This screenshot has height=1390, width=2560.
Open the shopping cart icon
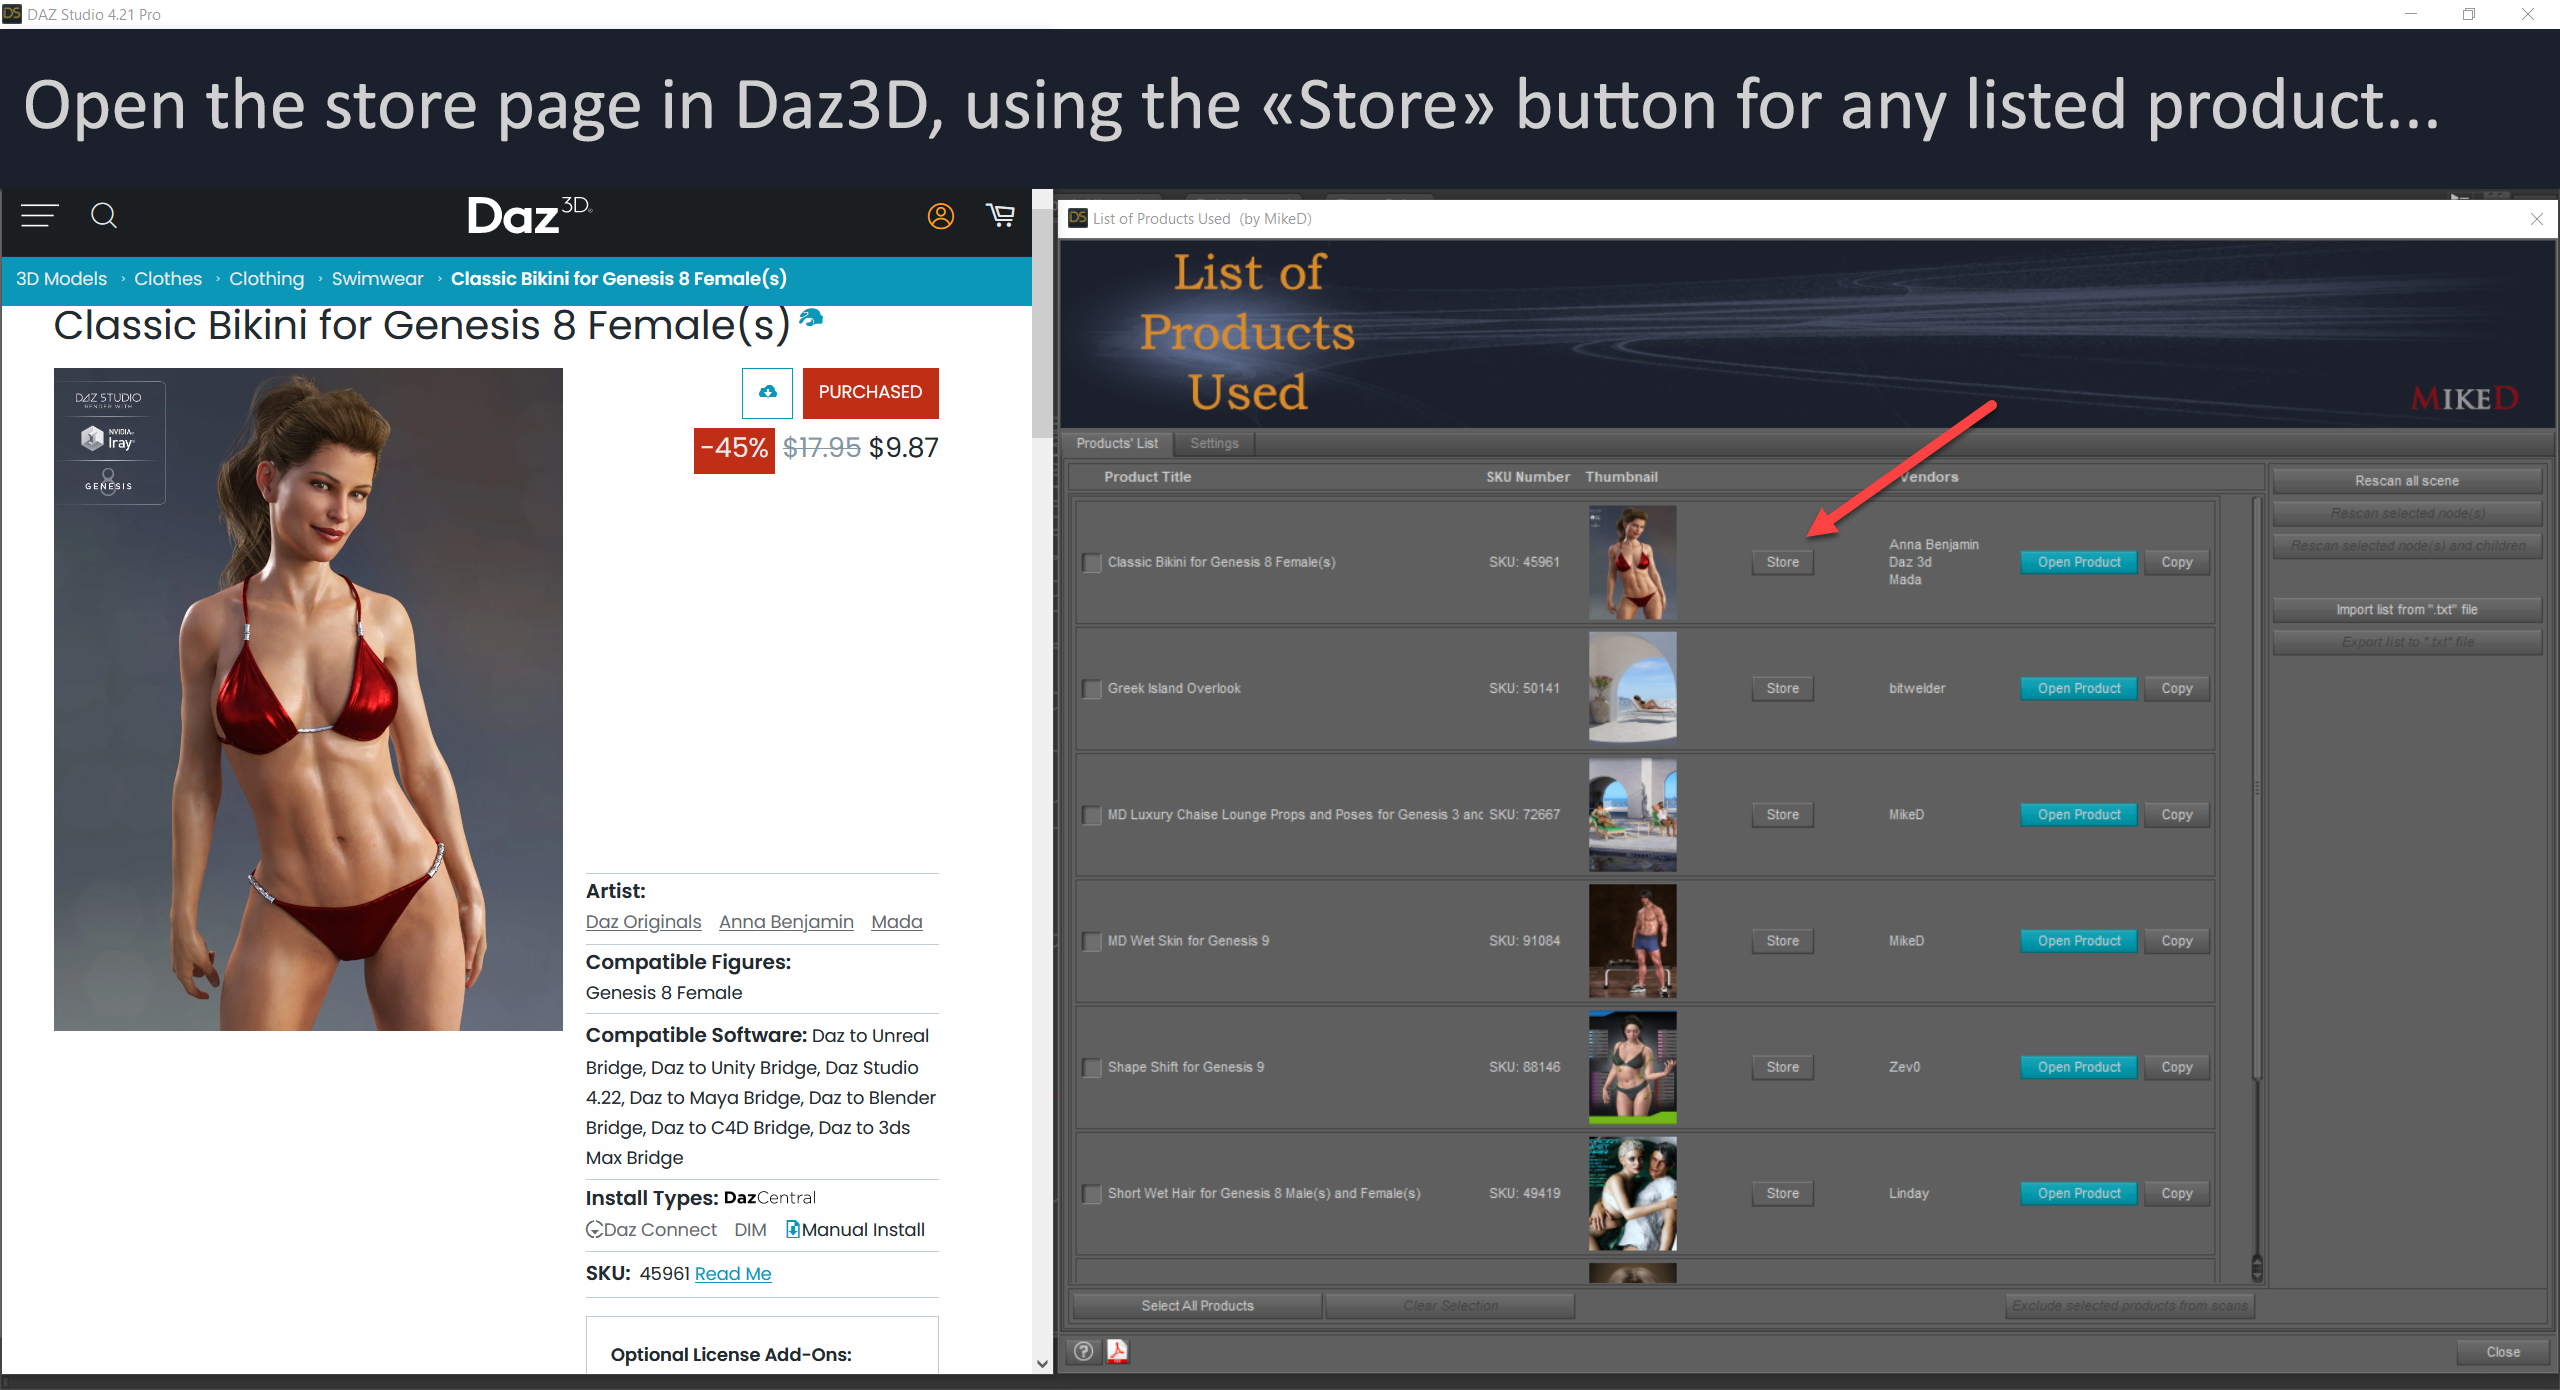[x=1000, y=215]
